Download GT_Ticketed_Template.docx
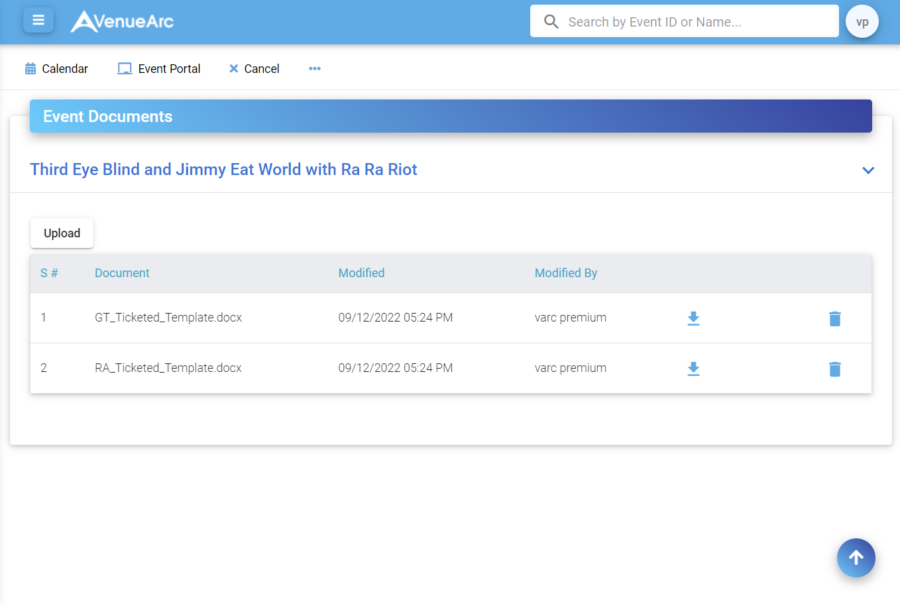Screen dimensions: 900x604 (x=693, y=318)
